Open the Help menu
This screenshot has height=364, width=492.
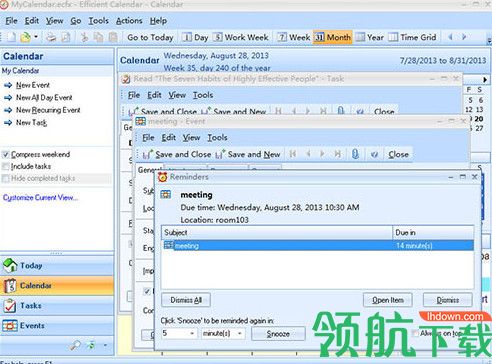(158, 21)
